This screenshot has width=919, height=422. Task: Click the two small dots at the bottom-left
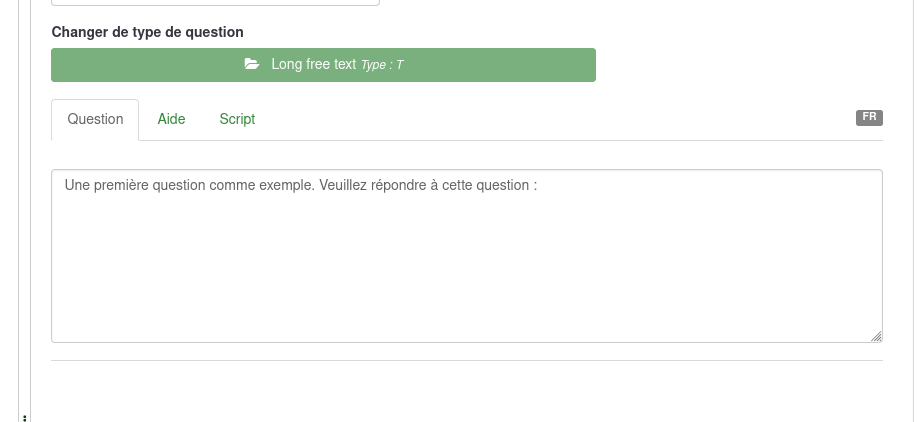[25, 417]
